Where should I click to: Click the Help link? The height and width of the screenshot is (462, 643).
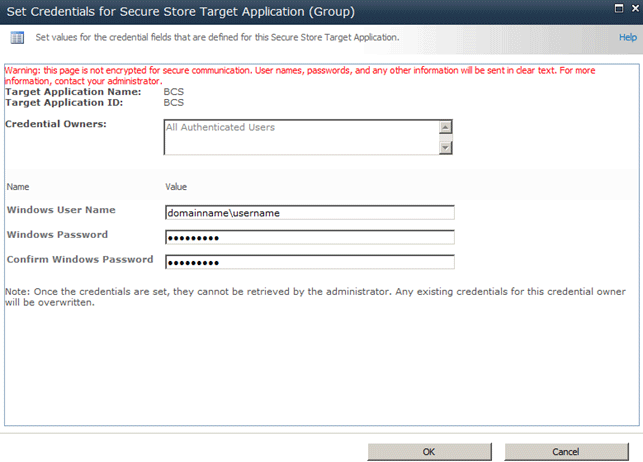(627, 37)
